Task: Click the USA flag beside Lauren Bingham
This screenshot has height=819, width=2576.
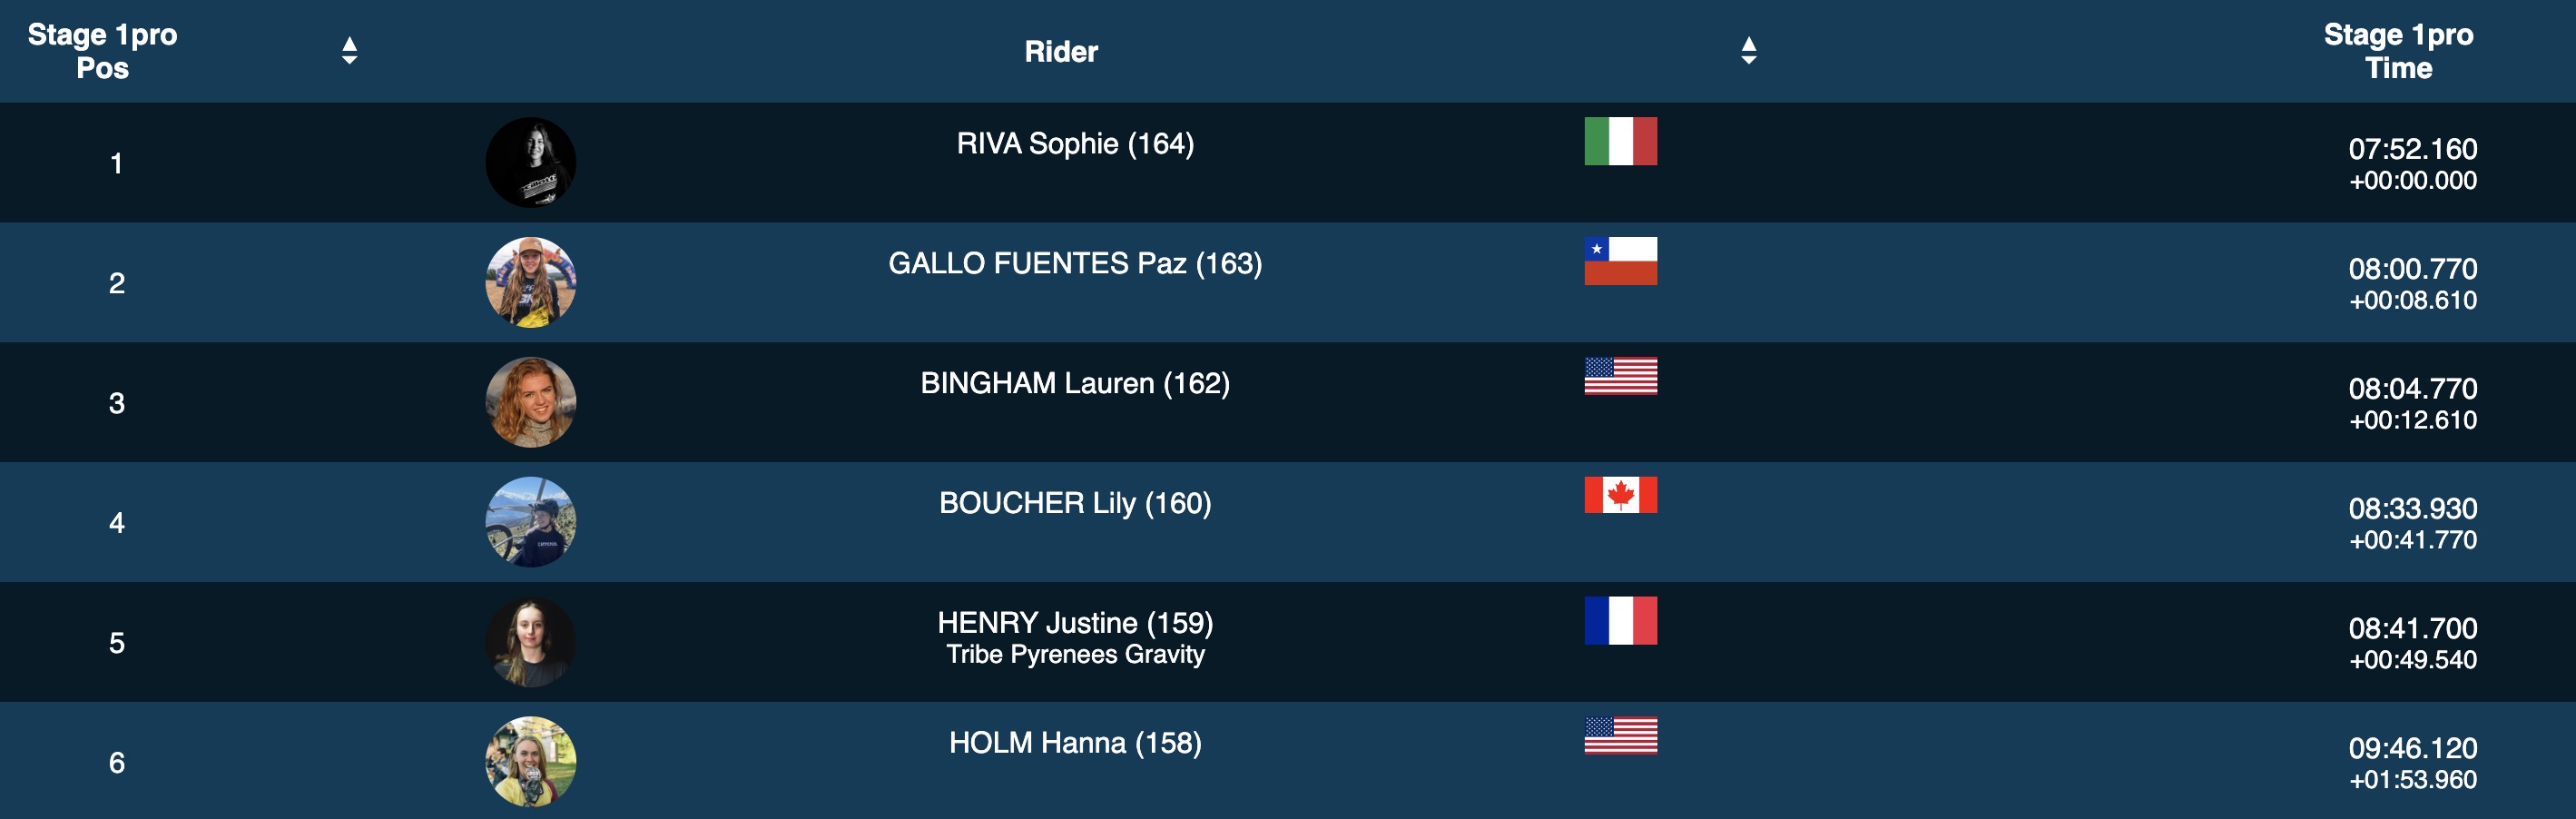Action: [1620, 376]
